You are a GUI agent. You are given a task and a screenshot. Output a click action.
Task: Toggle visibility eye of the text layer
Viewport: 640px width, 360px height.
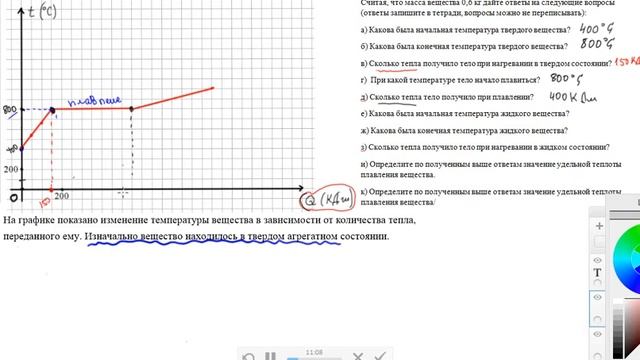click(x=597, y=260)
